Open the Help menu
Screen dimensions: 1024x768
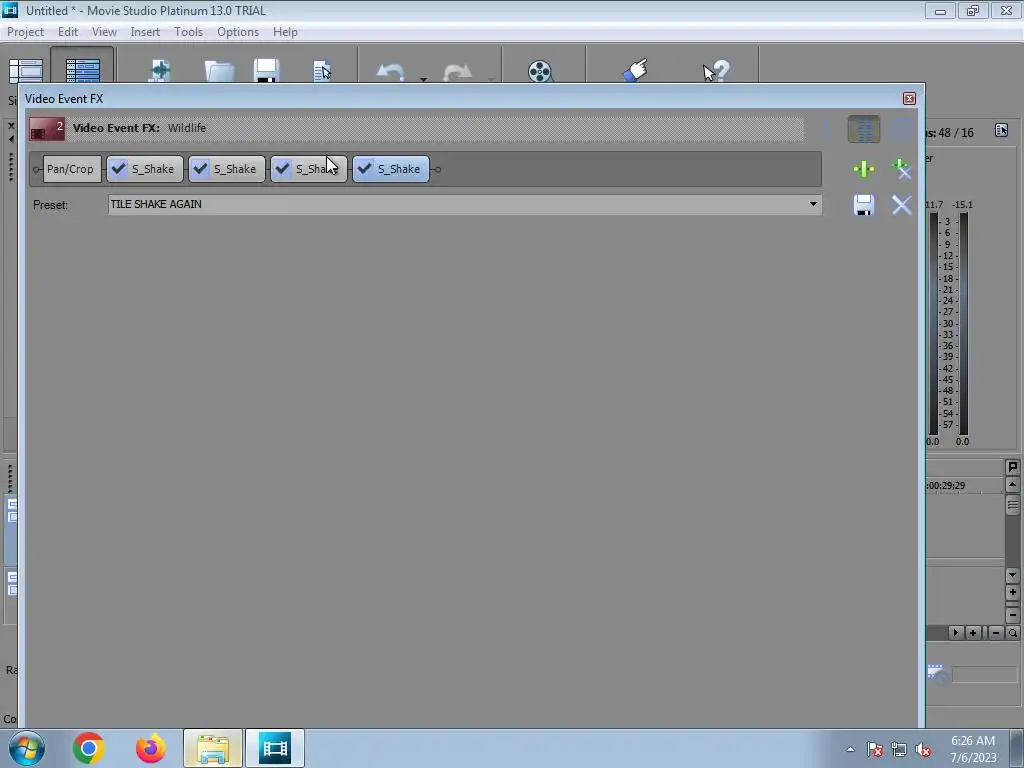coord(285,31)
